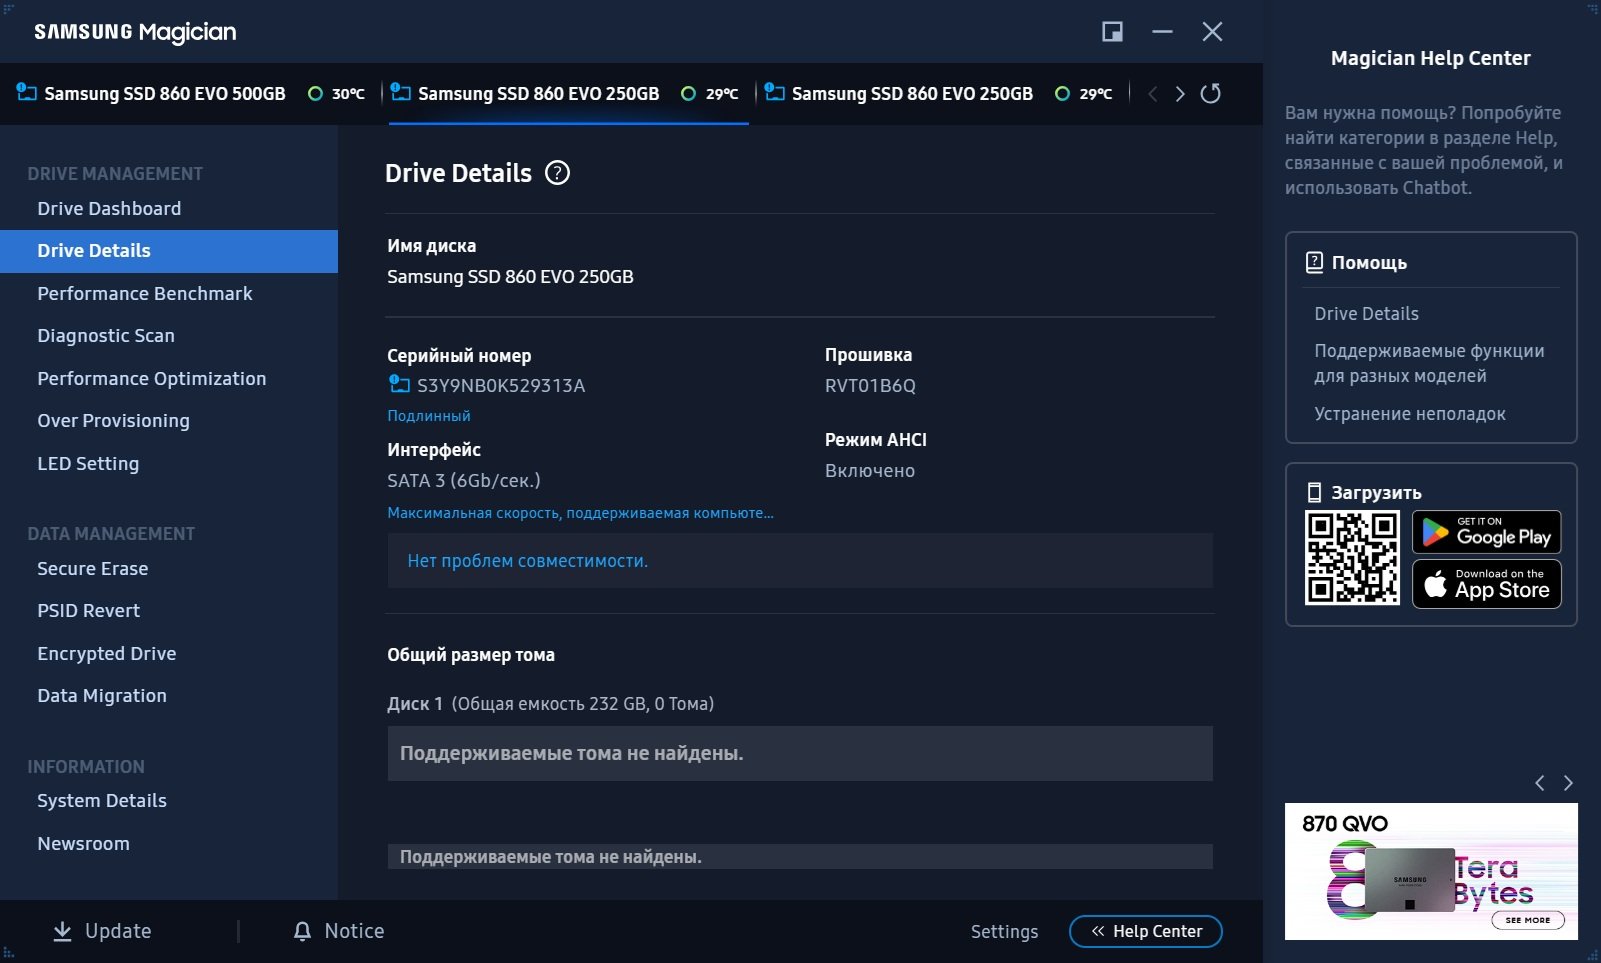The height and width of the screenshot is (963, 1601).
Task: Collapse the Help Center panel
Action: [1145, 931]
